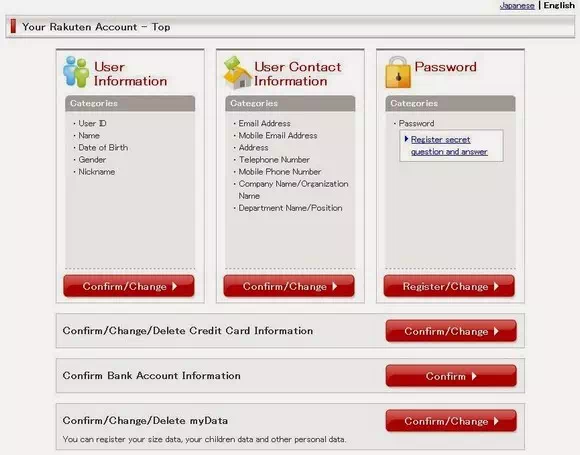Click the arrow bullet beside Register secret question

[407, 139]
